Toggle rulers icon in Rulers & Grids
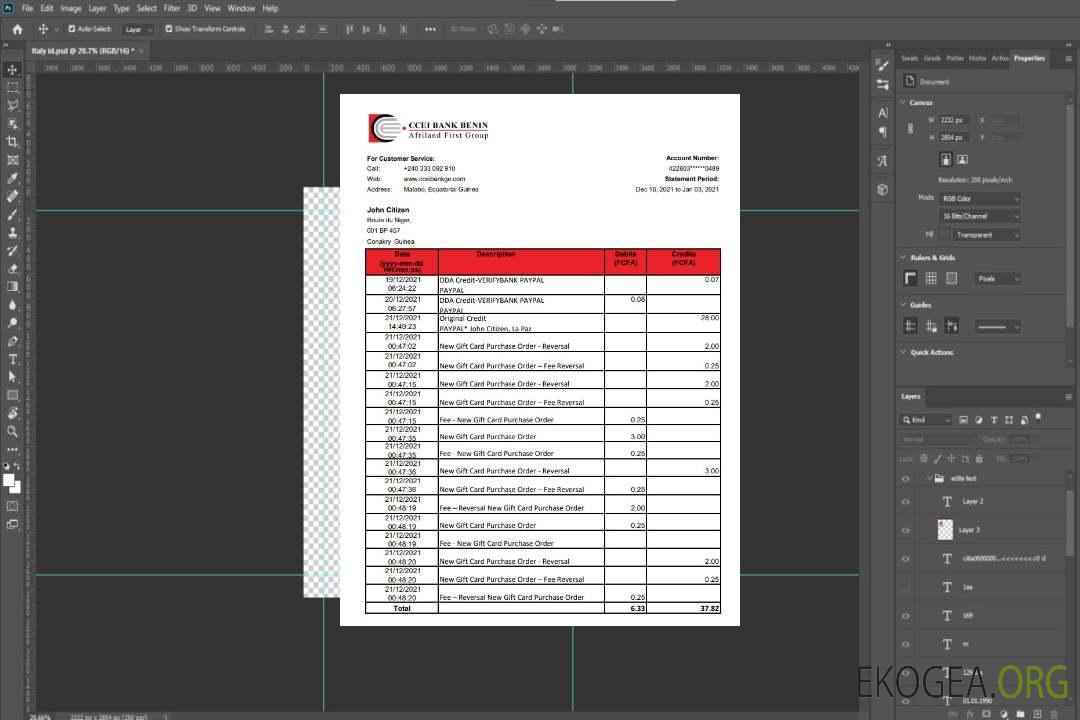Viewport: 1080px width, 720px height. click(x=911, y=278)
